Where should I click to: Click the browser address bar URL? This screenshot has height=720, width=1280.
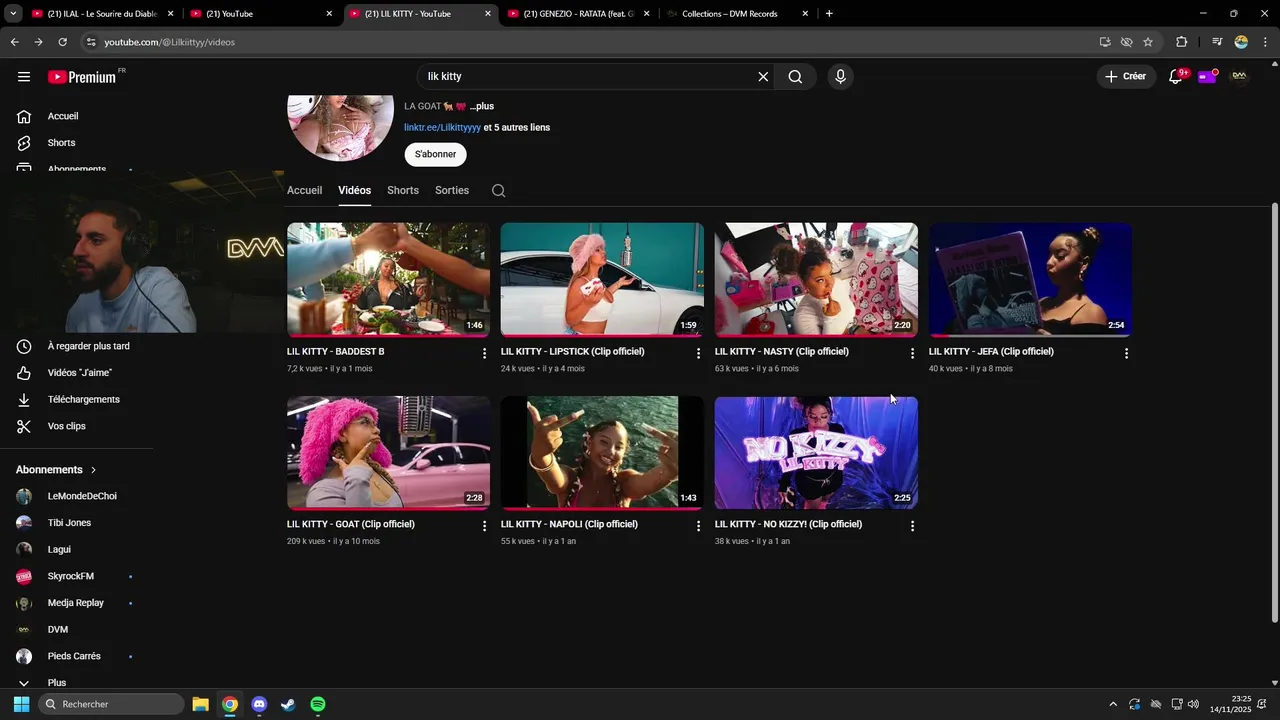170,42
